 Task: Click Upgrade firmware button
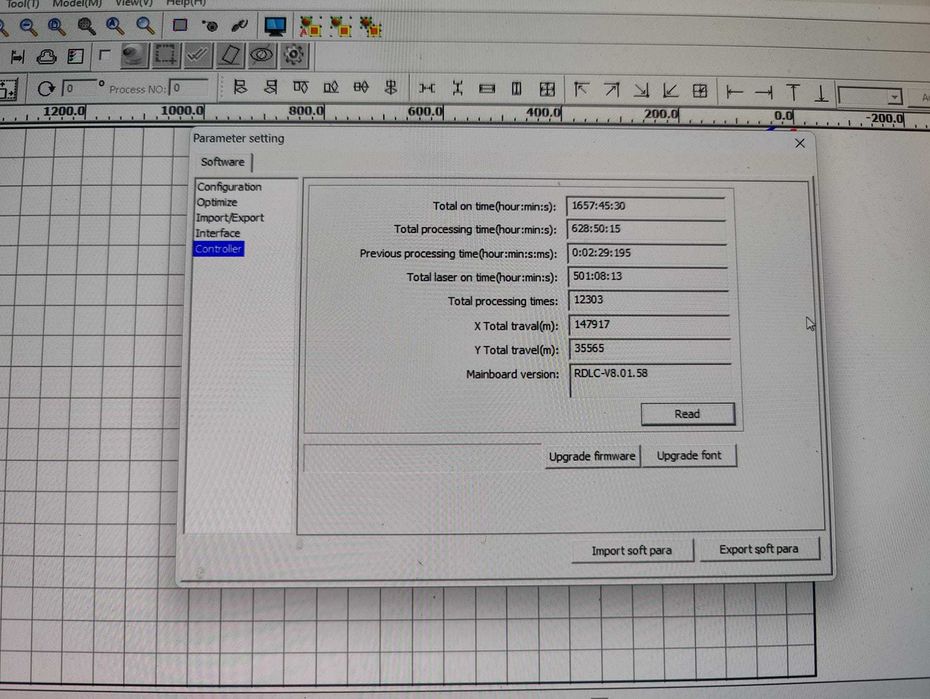point(592,457)
